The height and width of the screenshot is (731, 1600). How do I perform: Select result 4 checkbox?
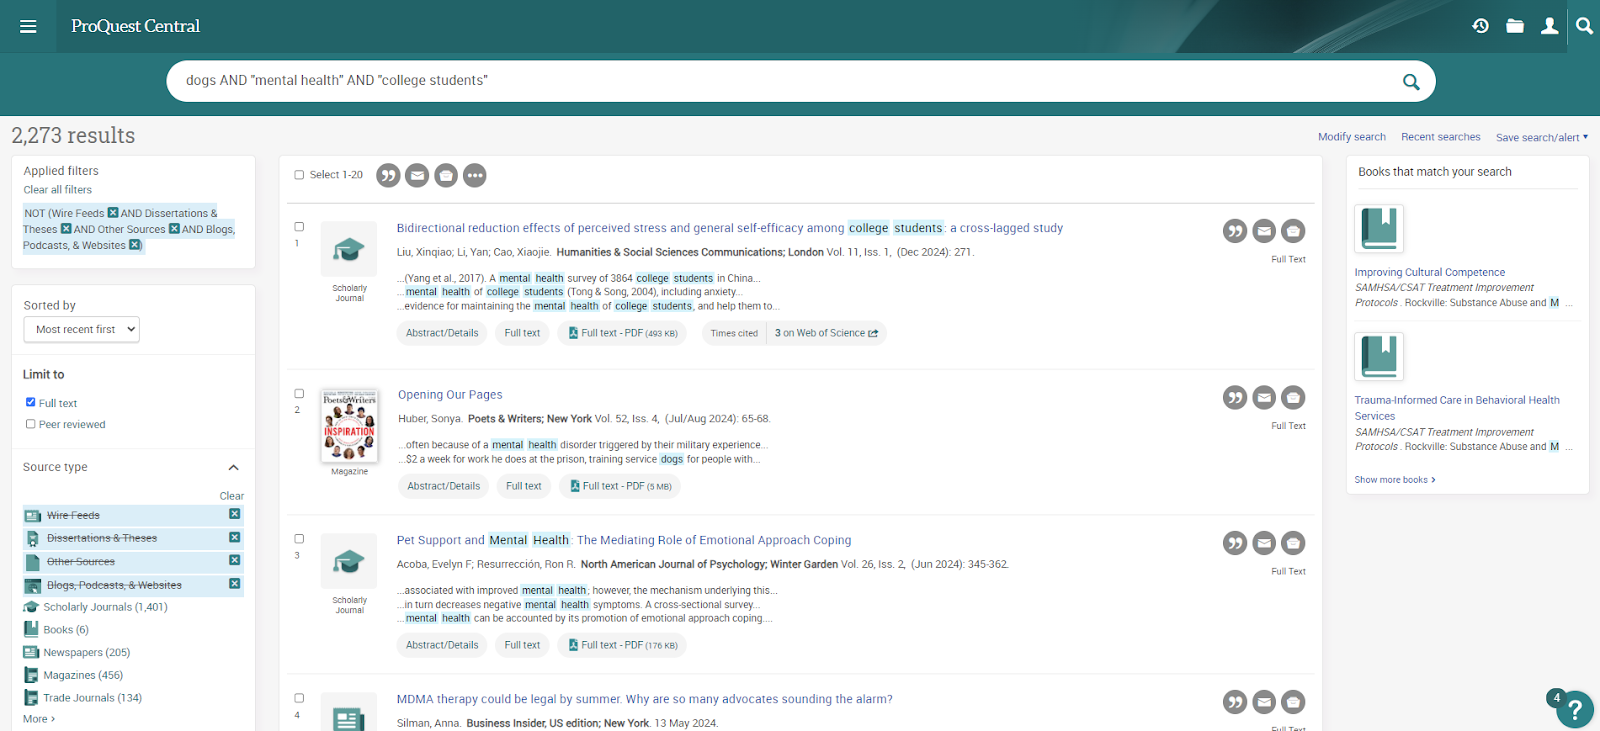point(299,698)
